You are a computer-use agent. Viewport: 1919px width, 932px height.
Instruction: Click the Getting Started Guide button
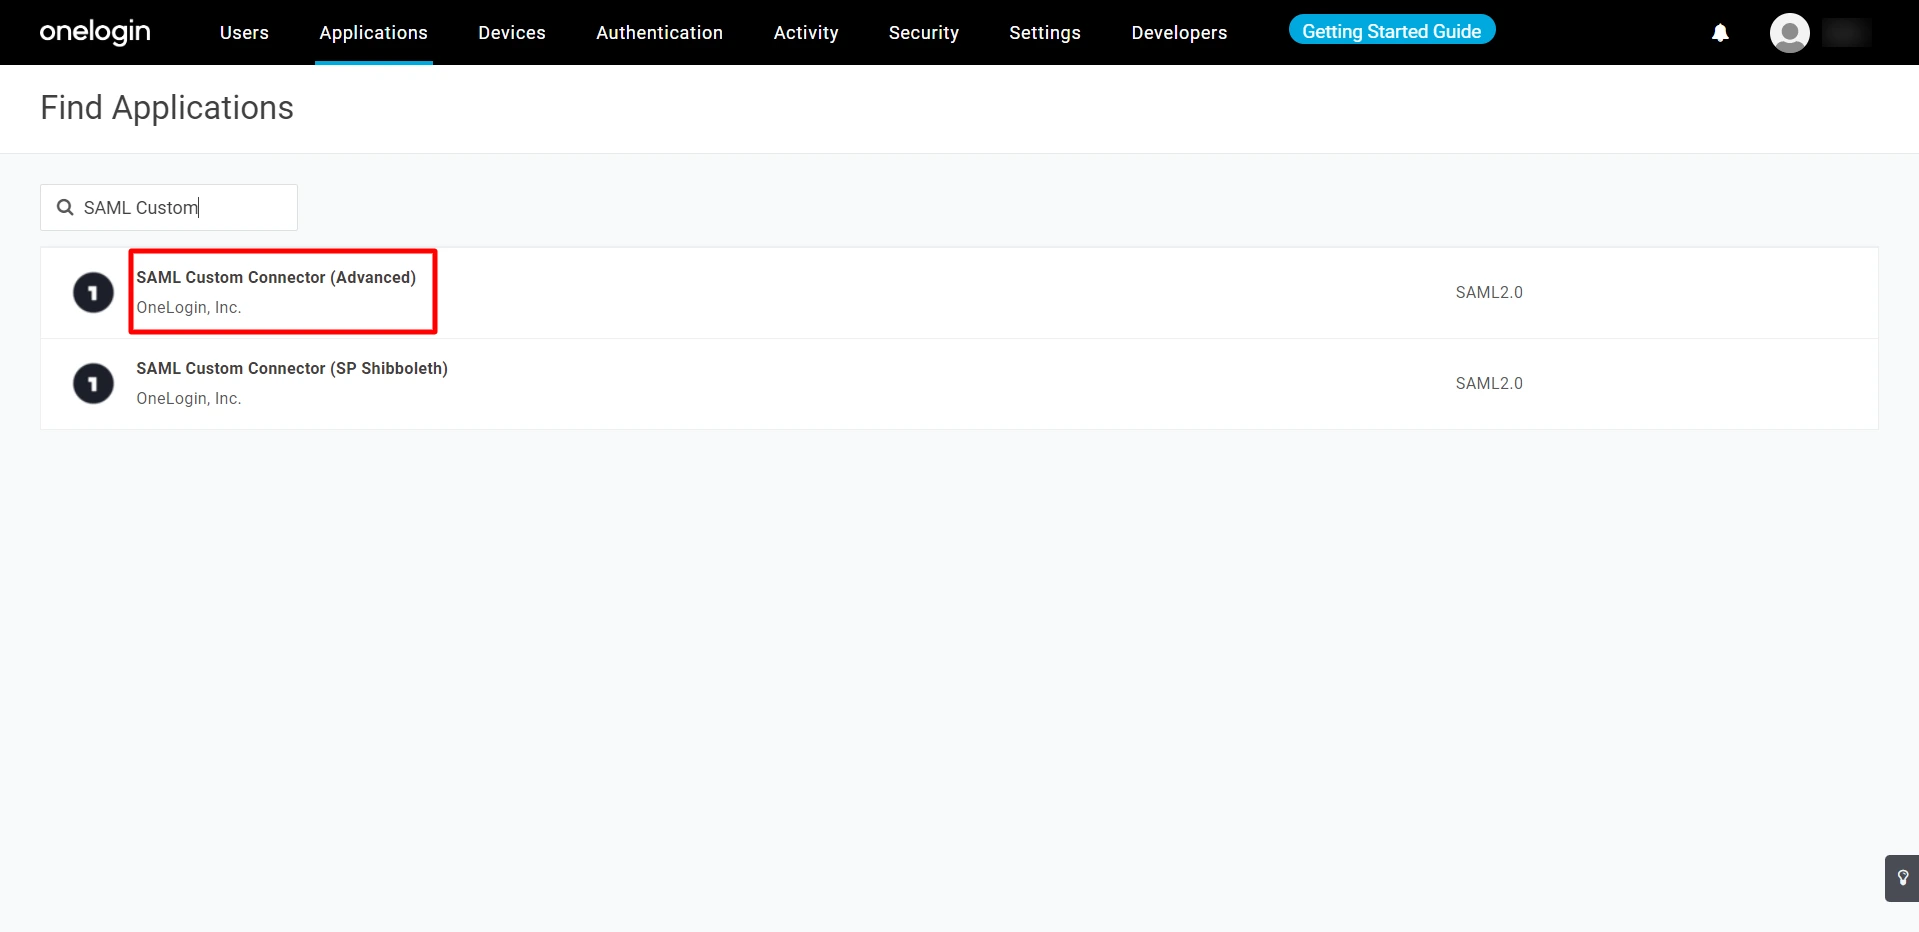pyautogui.click(x=1391, y=30)
